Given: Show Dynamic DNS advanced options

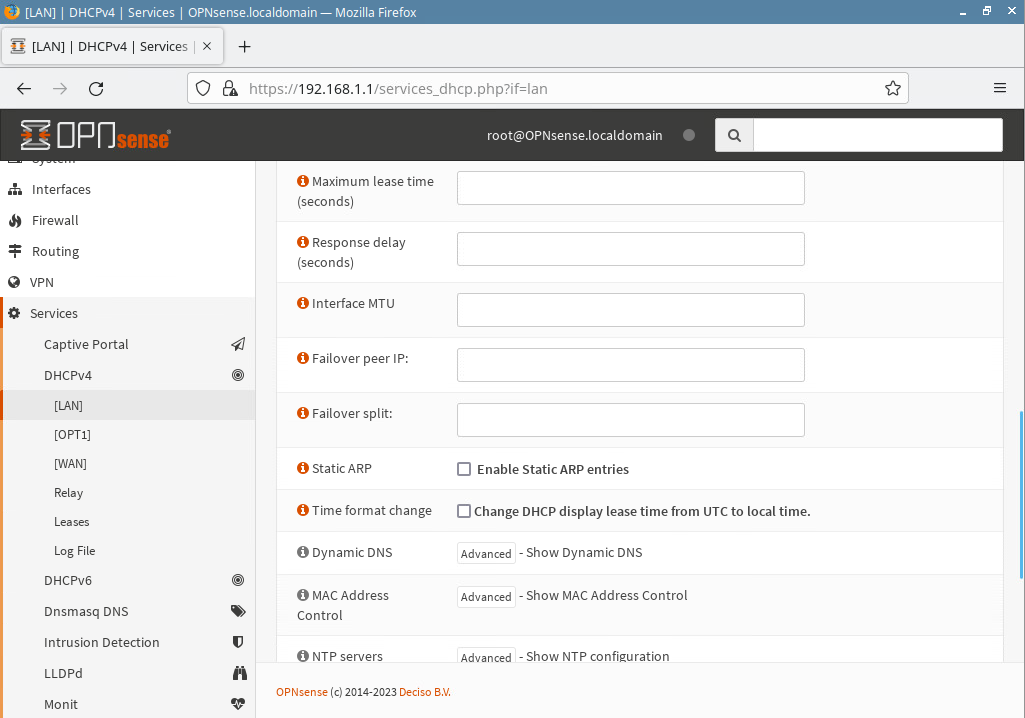Looking at the screenshot, I should click(486, 554).
